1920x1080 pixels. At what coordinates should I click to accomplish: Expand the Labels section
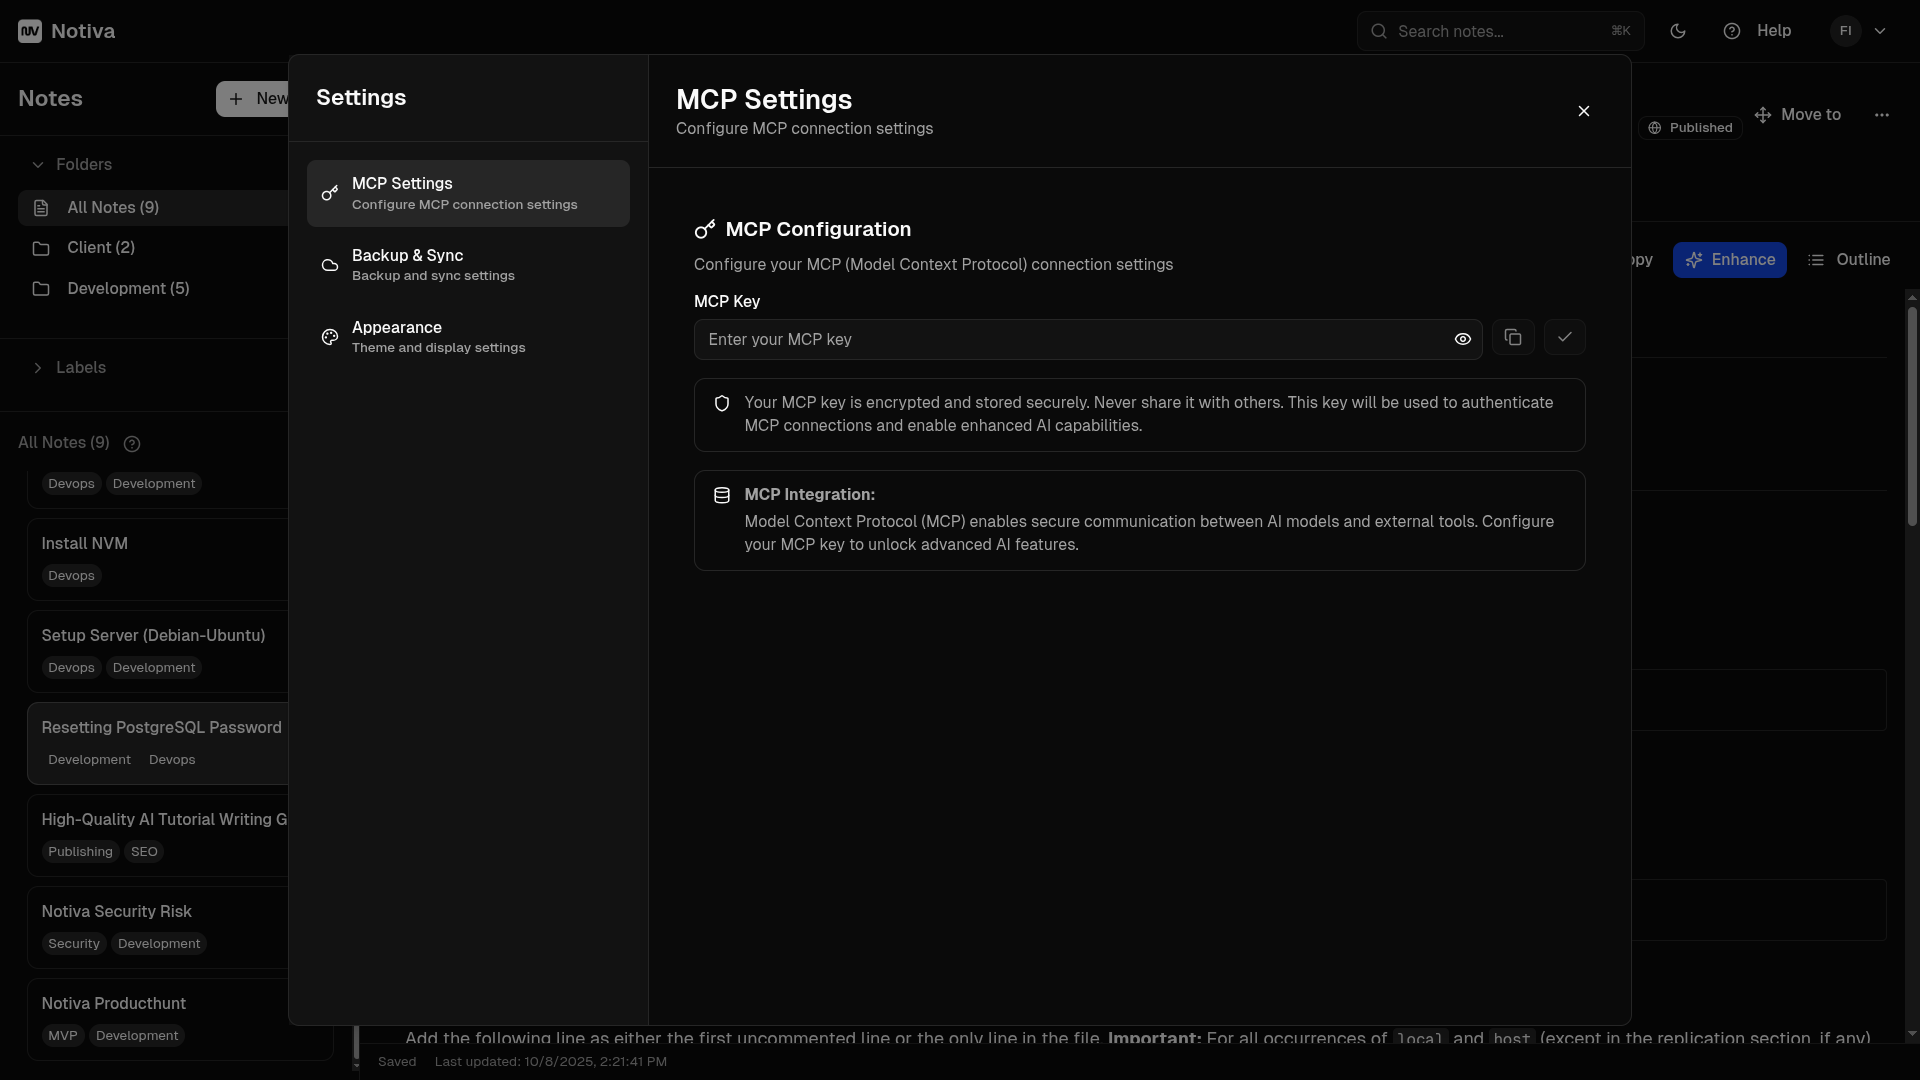38,368
